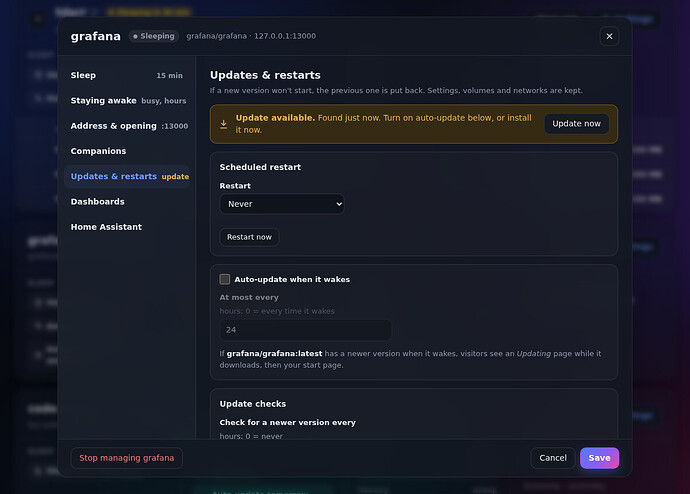Click the Restart now button
Viewport: 690px width, 494px height.
pyautogui.click(x=249, y=237)
